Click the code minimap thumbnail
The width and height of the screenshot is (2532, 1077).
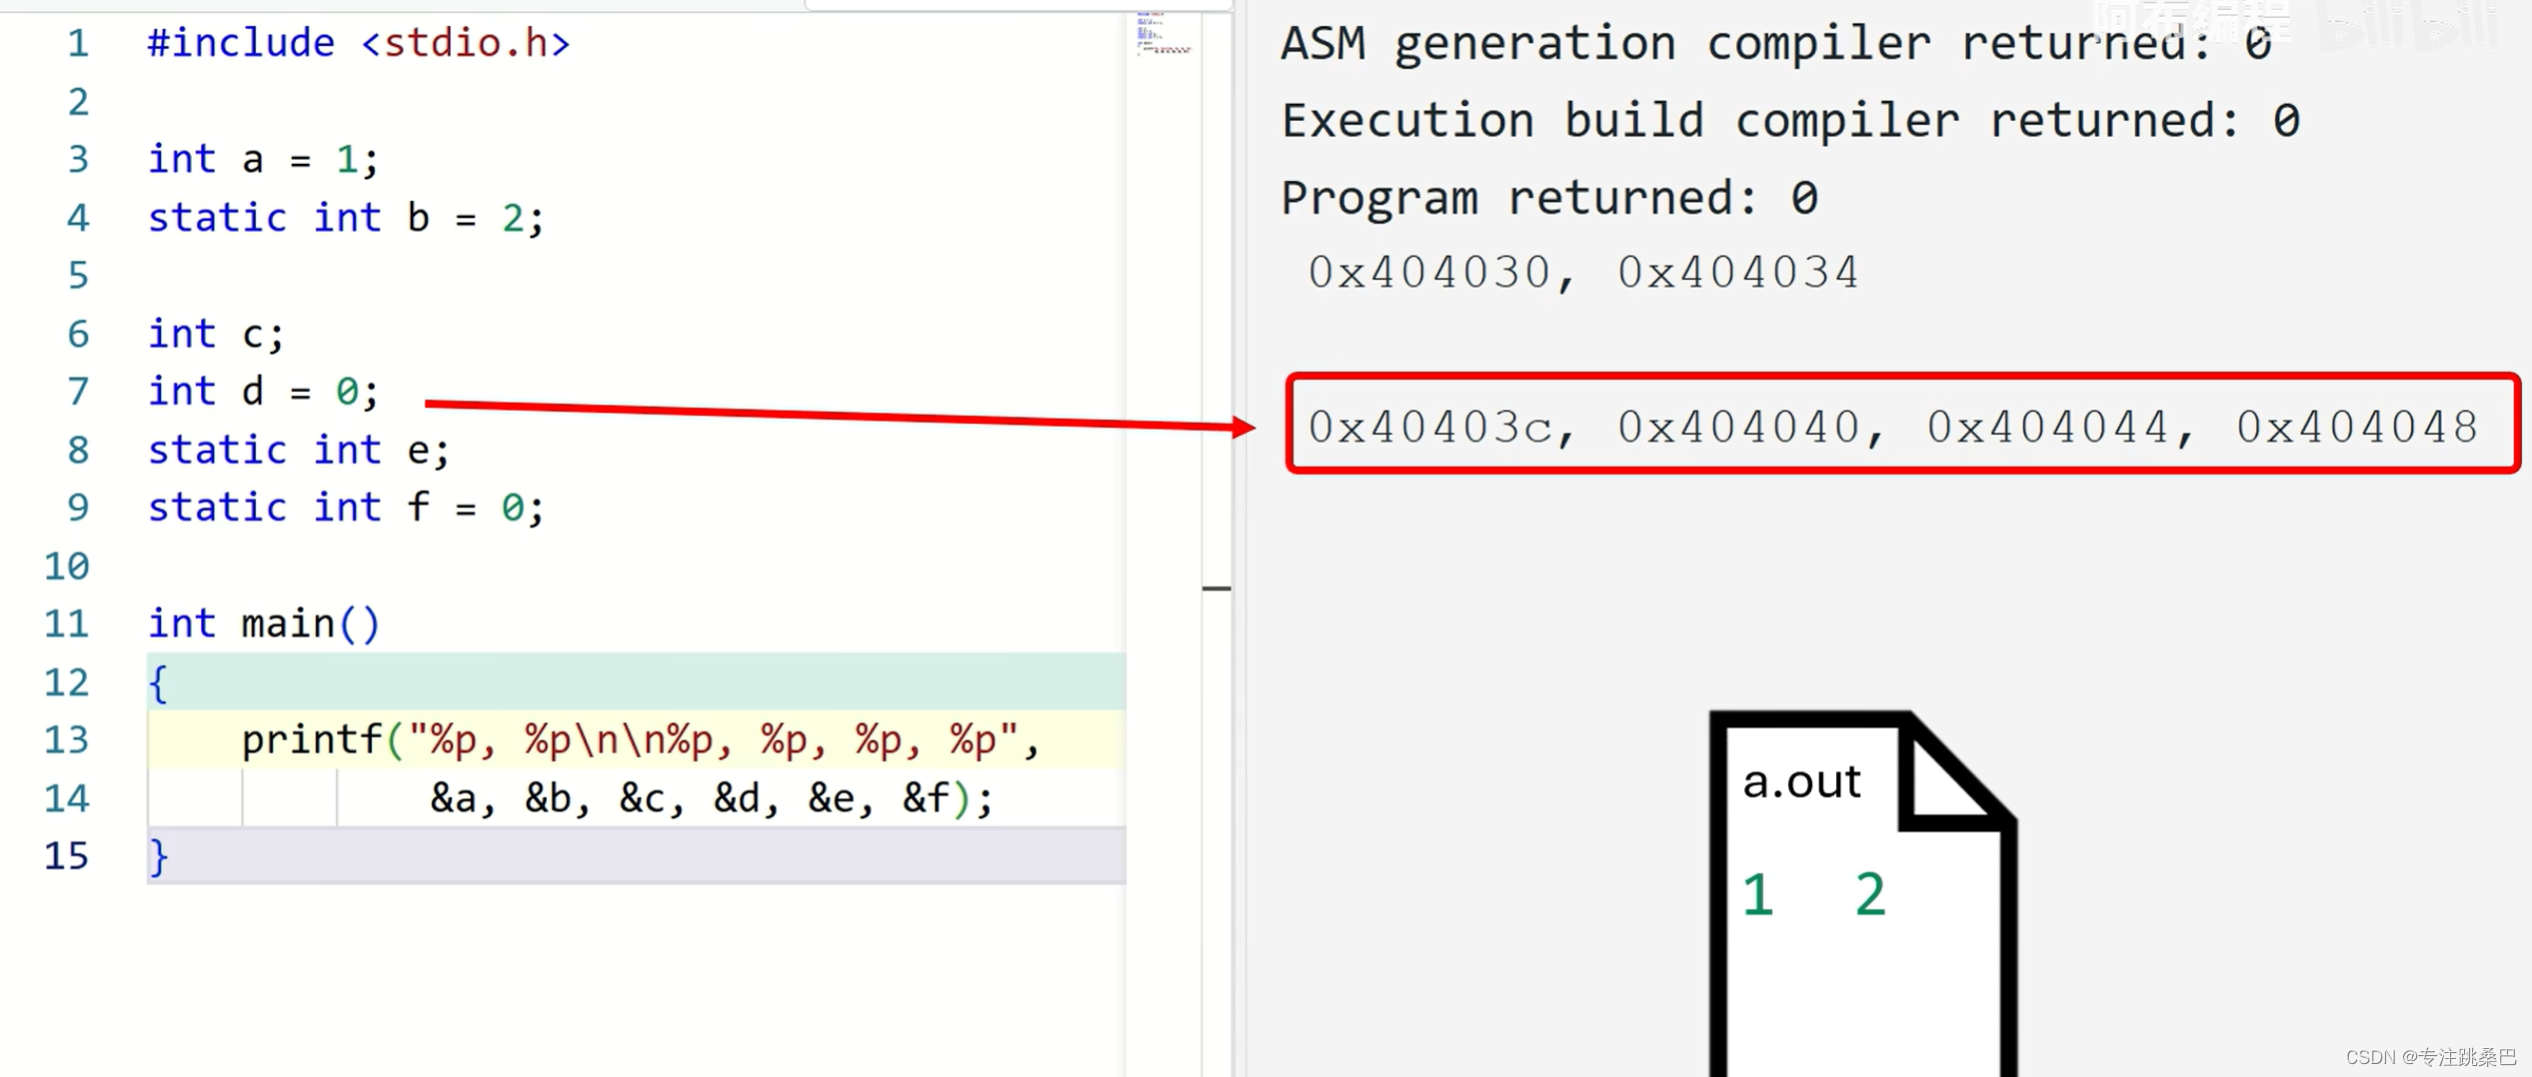point(1163,34)
